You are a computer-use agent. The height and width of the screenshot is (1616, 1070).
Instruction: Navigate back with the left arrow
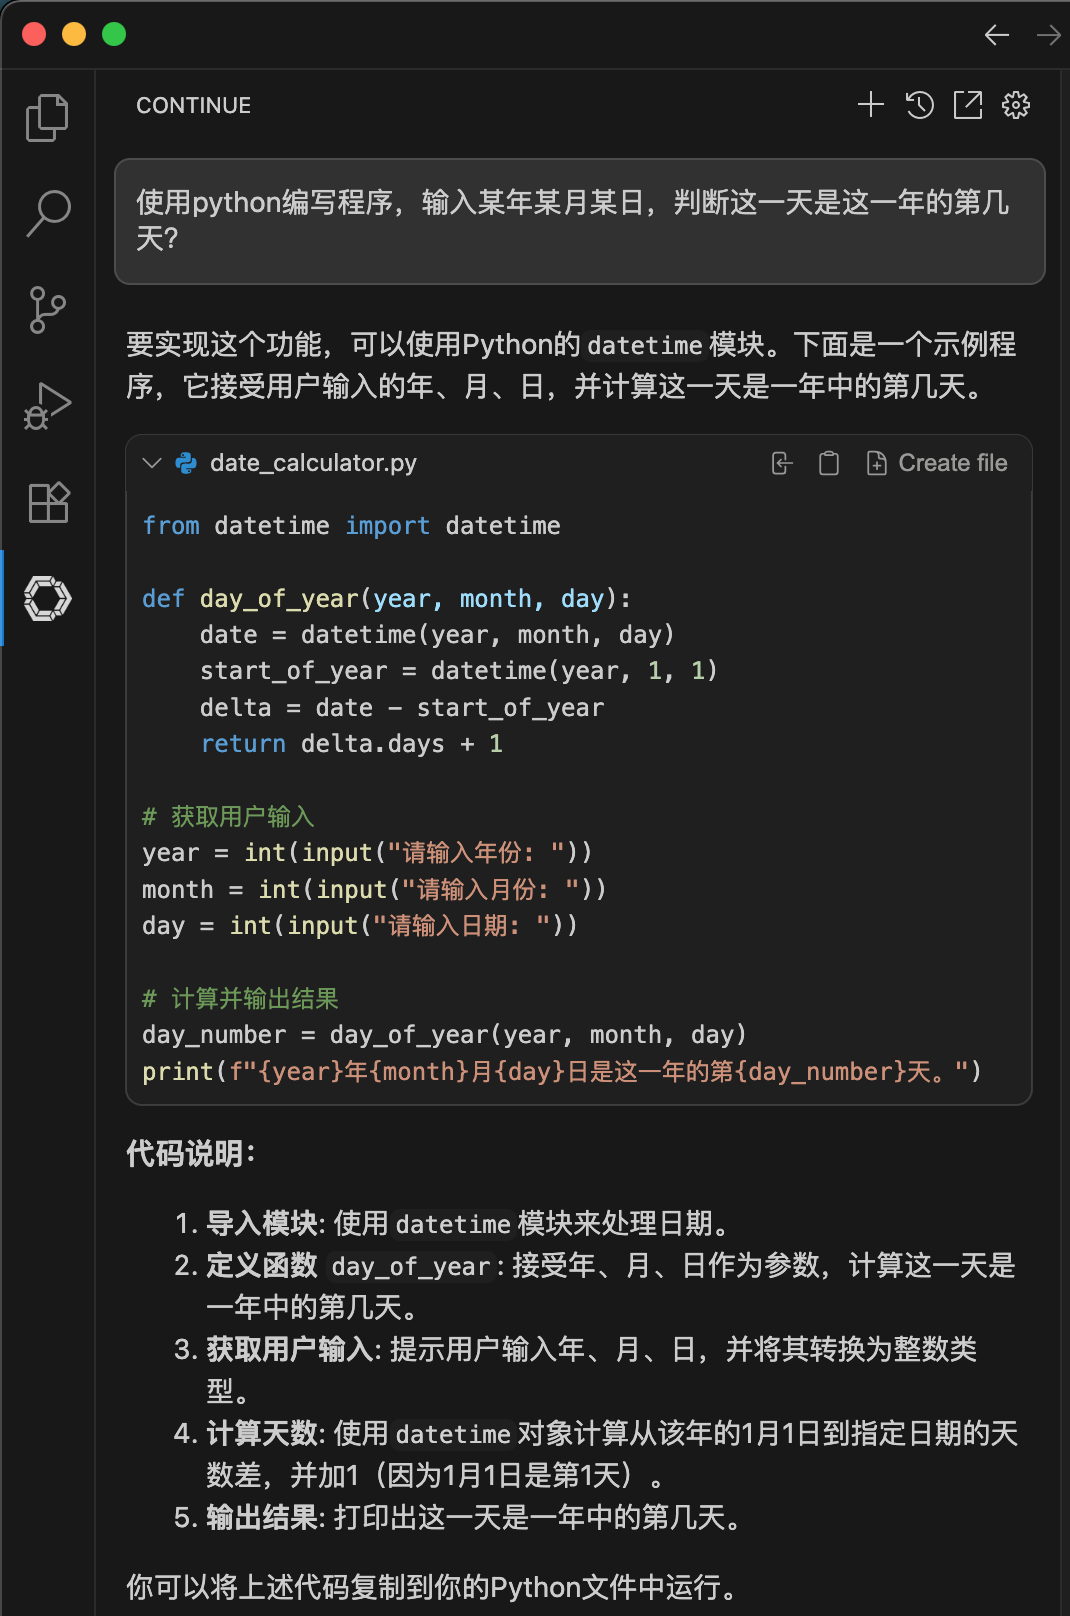tap(997, 35)
